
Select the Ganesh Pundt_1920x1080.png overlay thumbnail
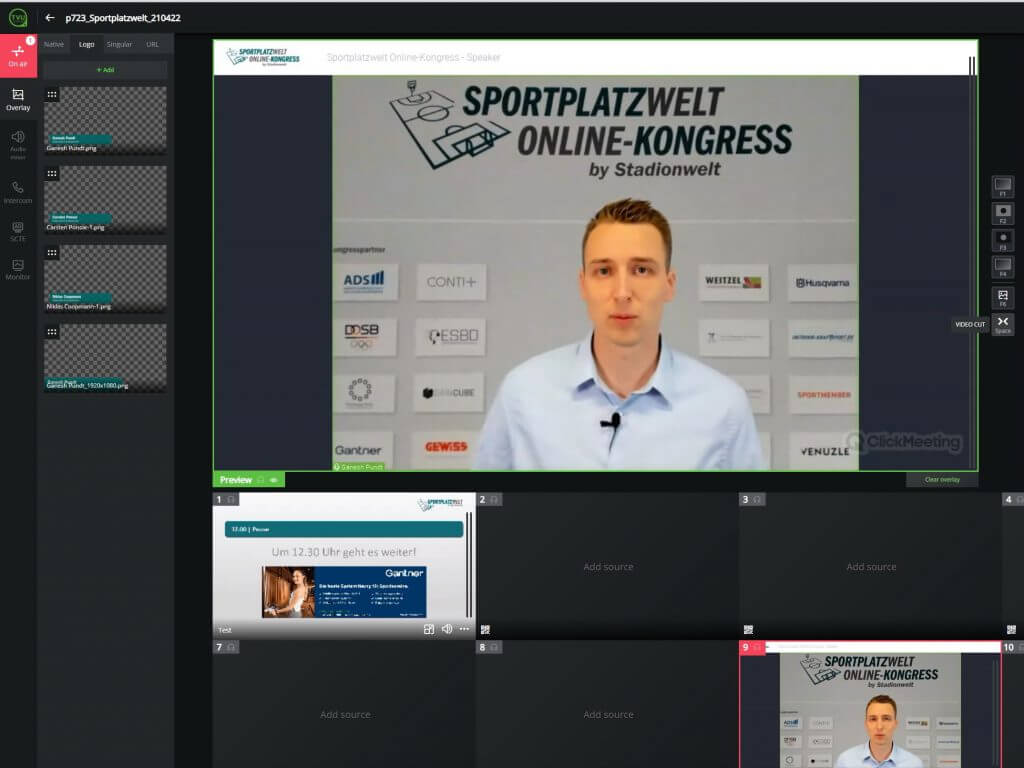[105, 358]
